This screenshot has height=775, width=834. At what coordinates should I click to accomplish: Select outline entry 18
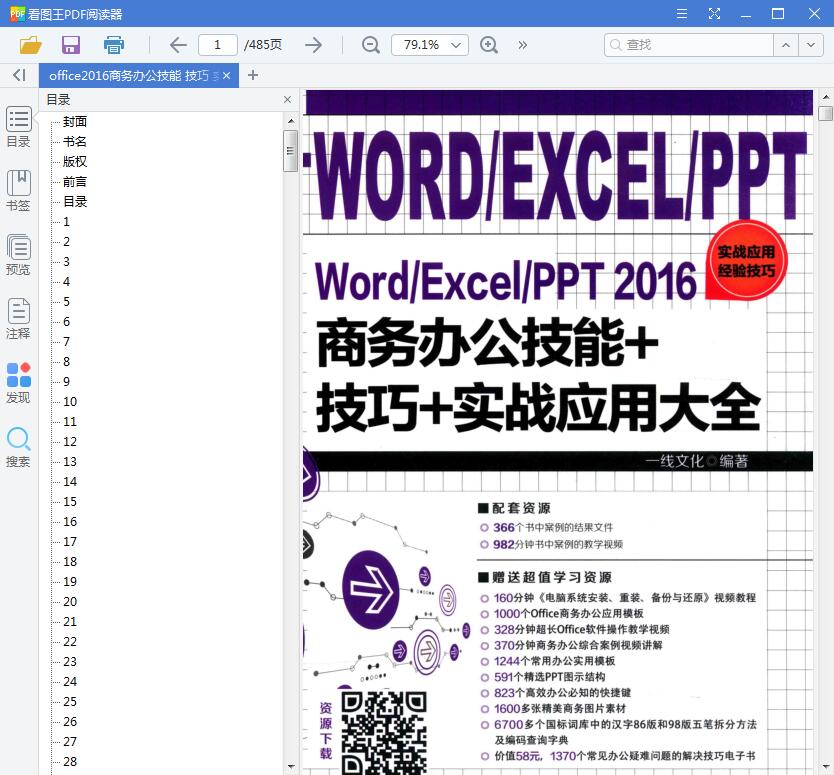70,562
